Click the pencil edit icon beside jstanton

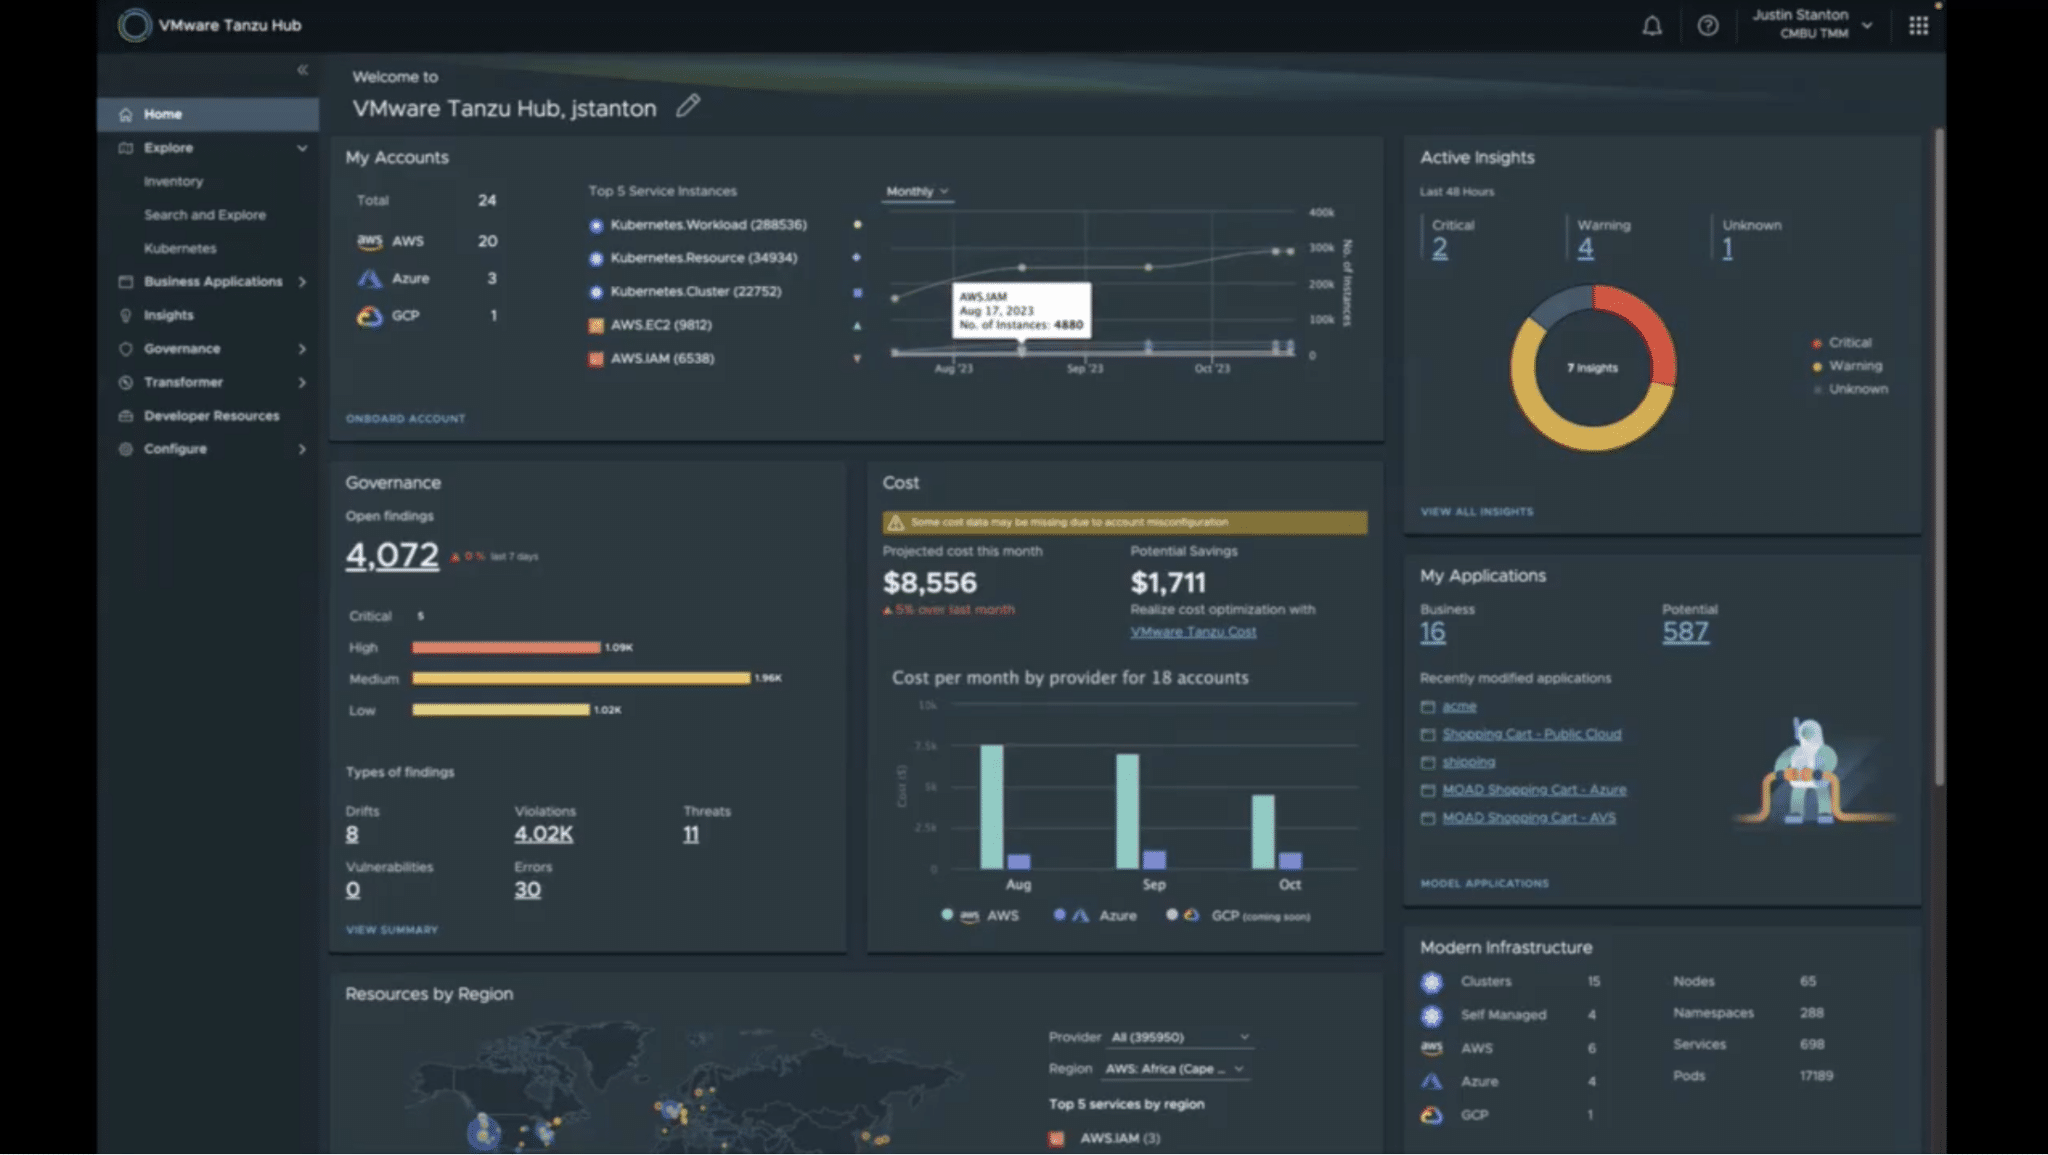688,106
